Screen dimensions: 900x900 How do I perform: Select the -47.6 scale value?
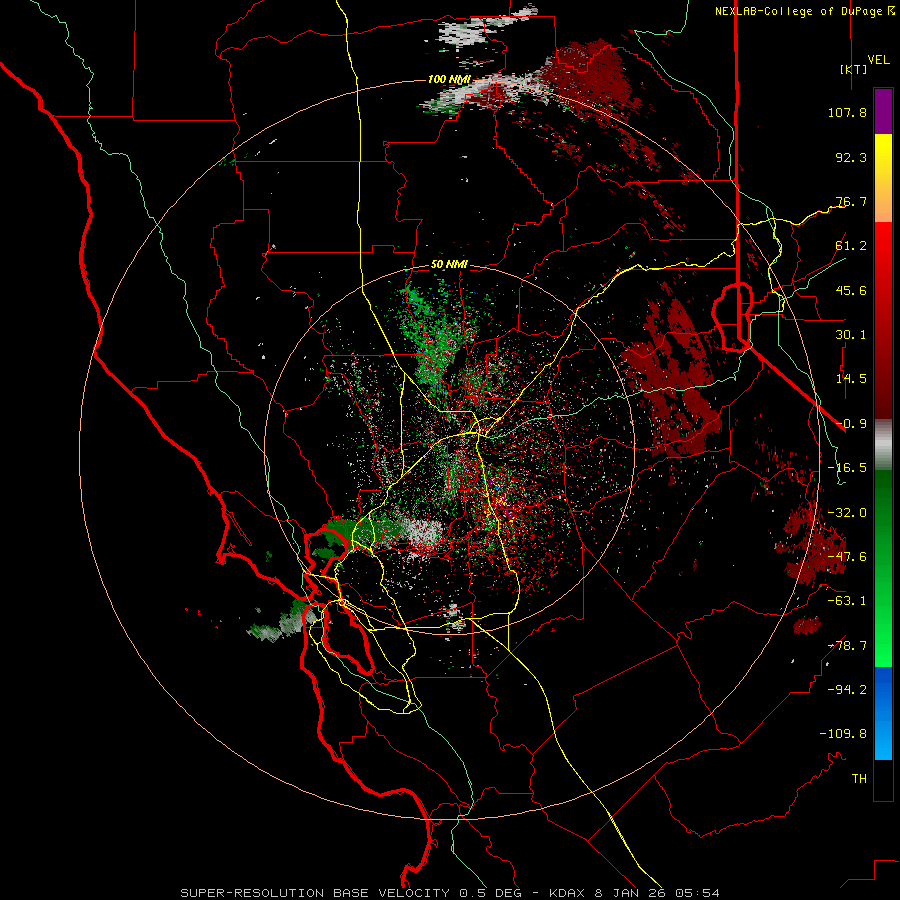pos(847,557)
